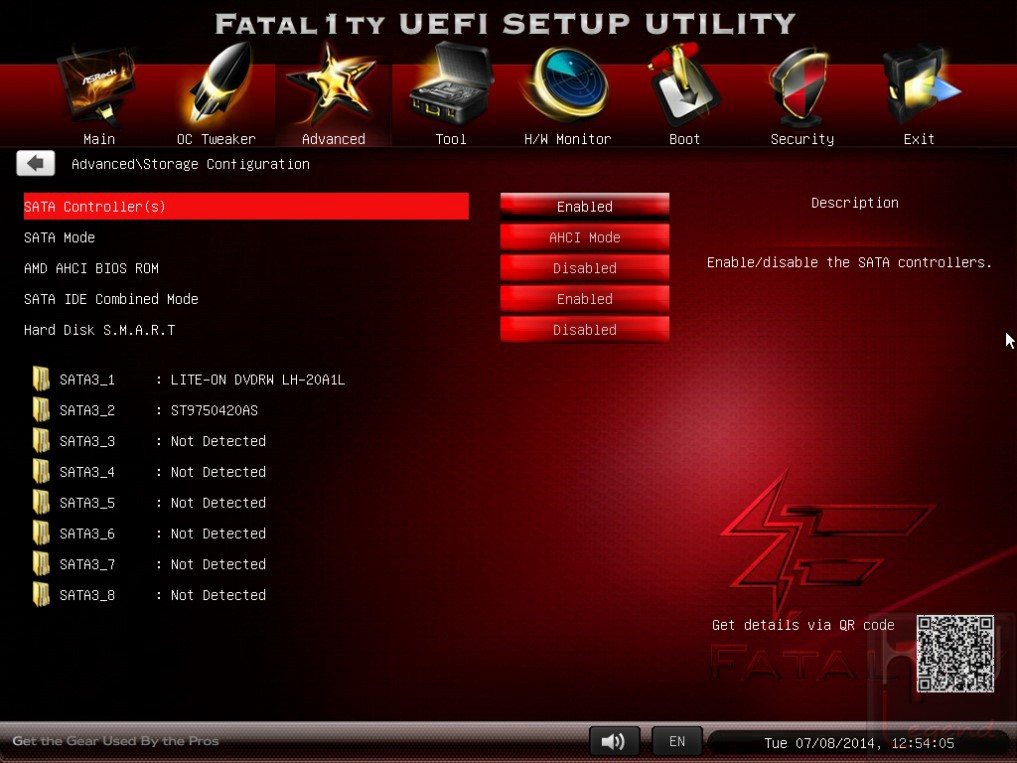Screen dimensions: 1017x763
Task: Select the SATA3_7 port label
Action: (87, 564)
